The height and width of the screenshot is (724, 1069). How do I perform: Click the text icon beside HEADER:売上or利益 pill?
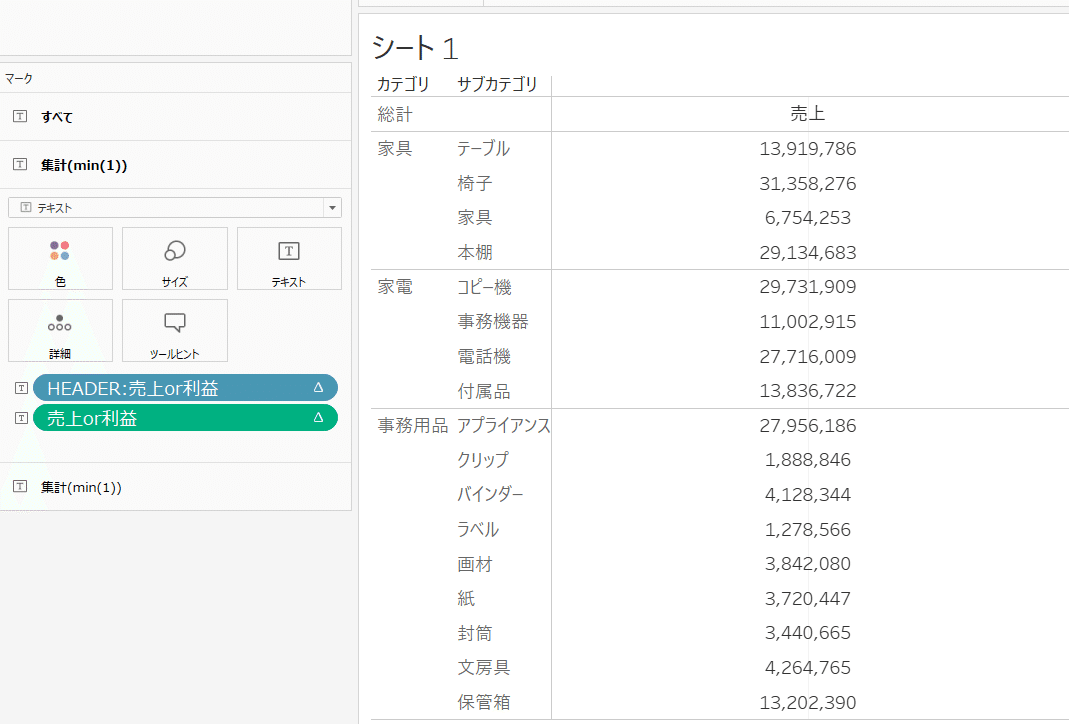(21, 388)
